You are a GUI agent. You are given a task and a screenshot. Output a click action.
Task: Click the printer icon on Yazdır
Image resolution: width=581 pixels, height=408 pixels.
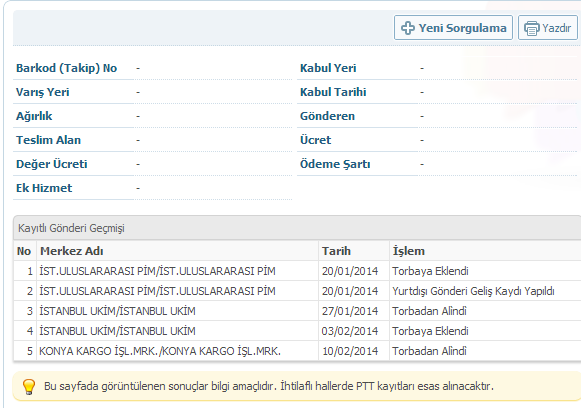pos(531,28)
